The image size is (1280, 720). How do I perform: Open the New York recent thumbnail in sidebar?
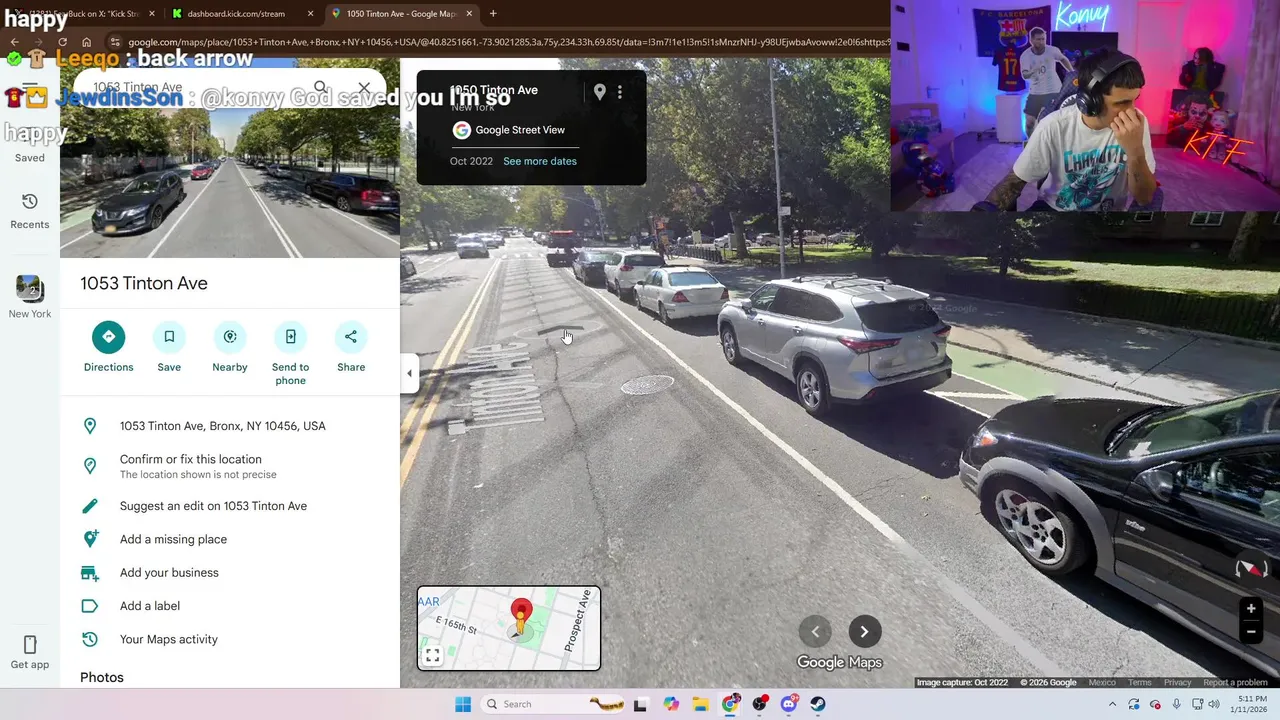pyautogui.click(x=30, y=297)
